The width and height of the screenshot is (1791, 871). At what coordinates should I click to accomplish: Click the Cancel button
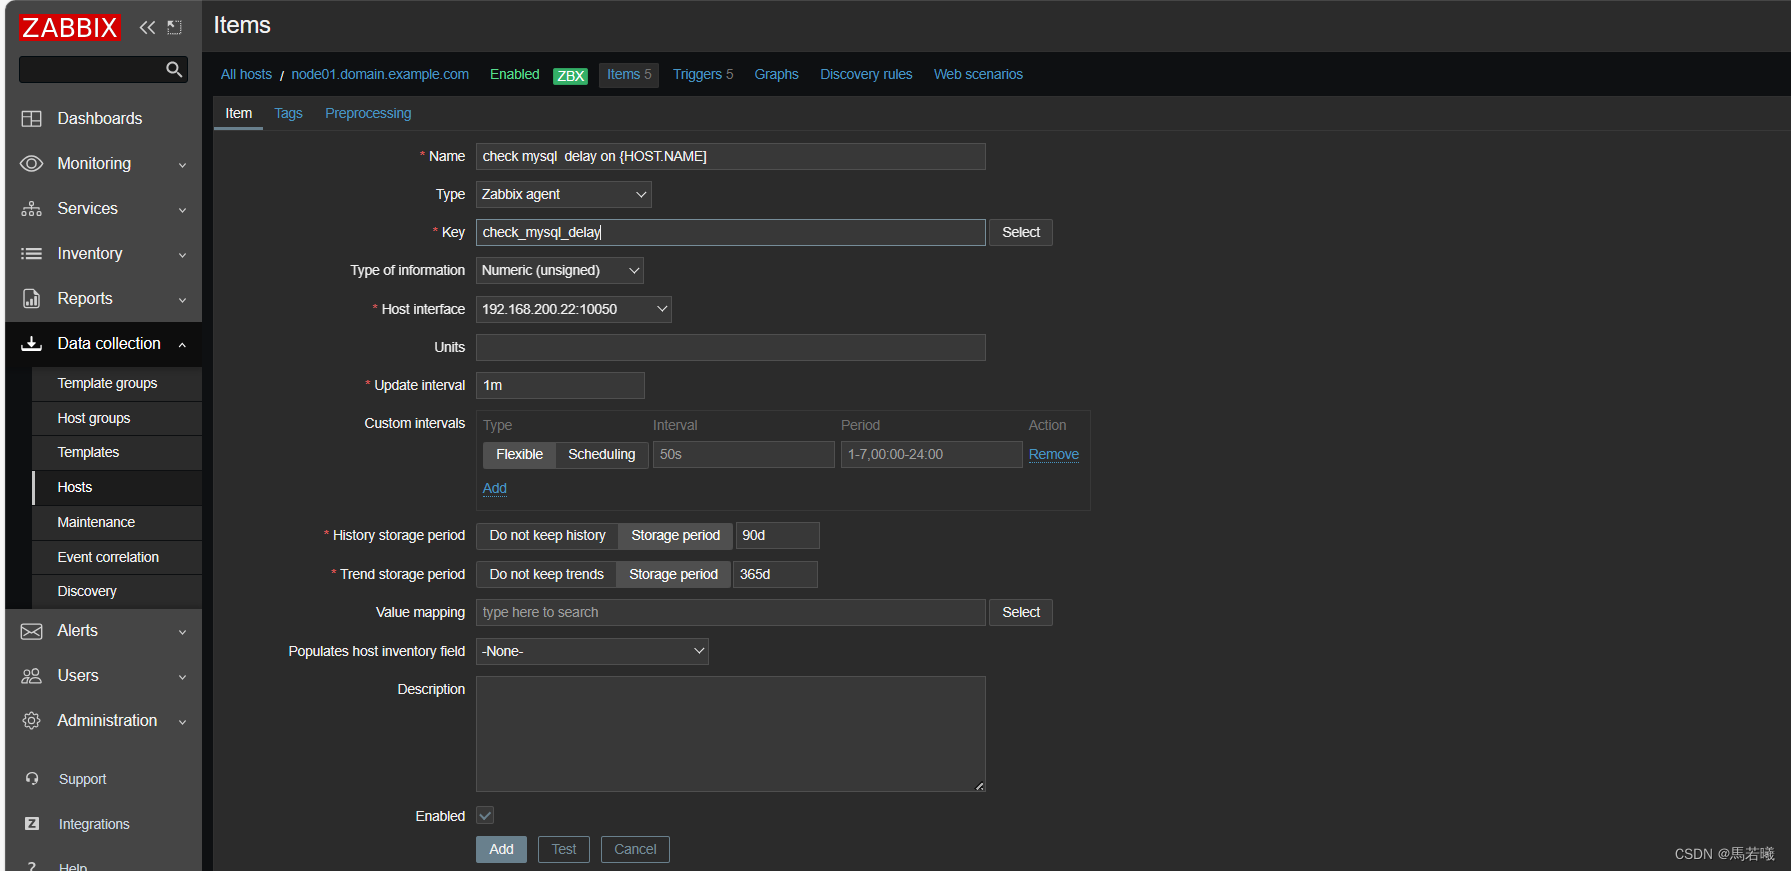tap(635, 849)
